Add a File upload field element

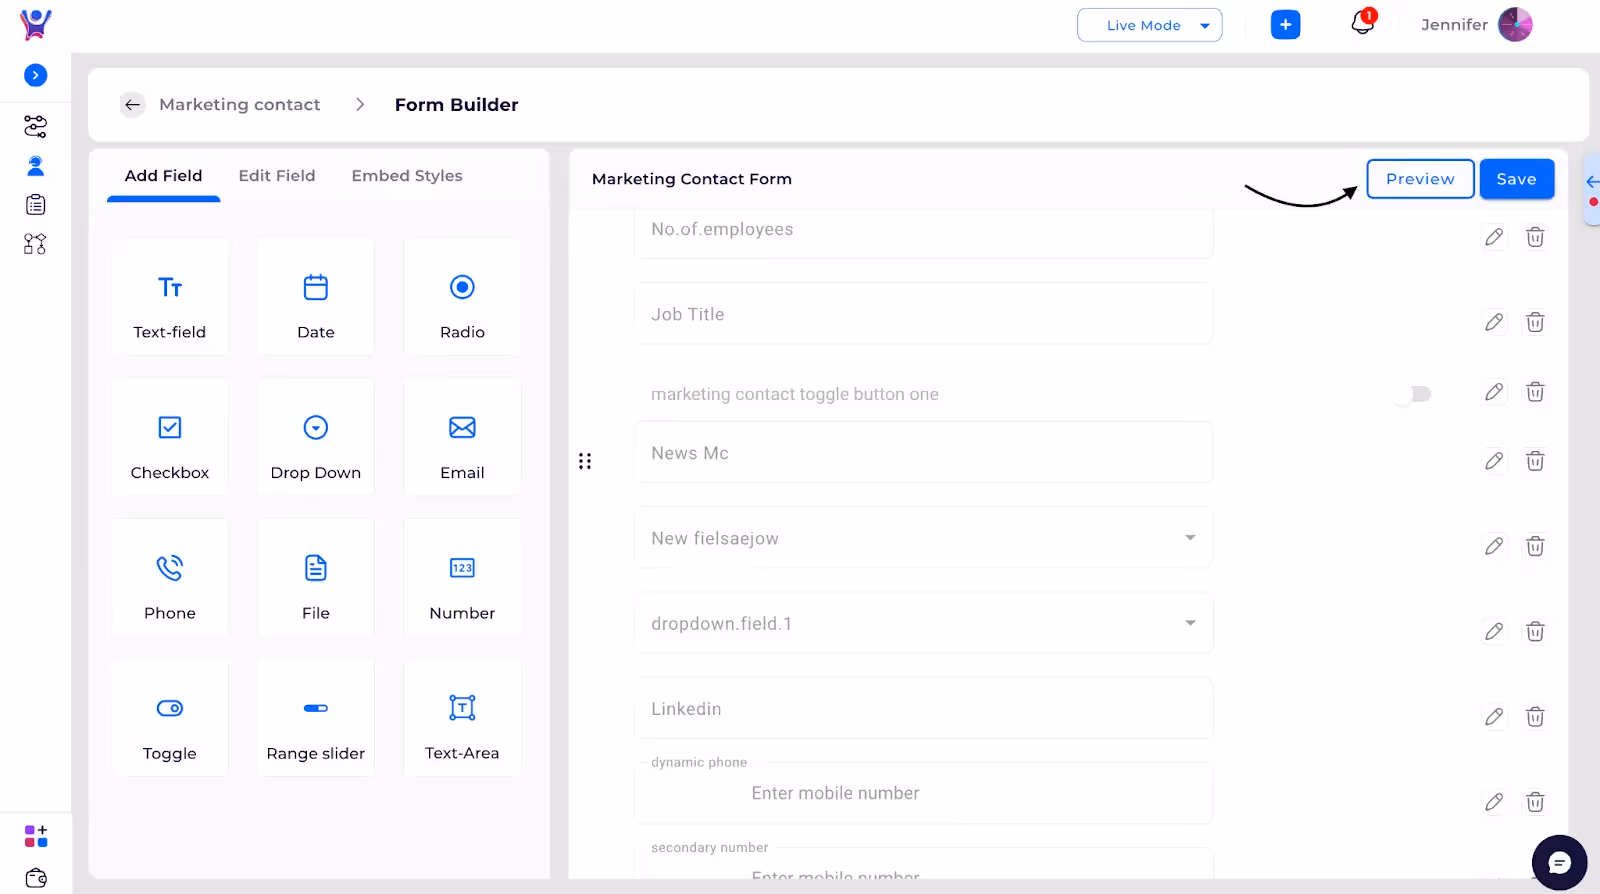pos(316,577)
